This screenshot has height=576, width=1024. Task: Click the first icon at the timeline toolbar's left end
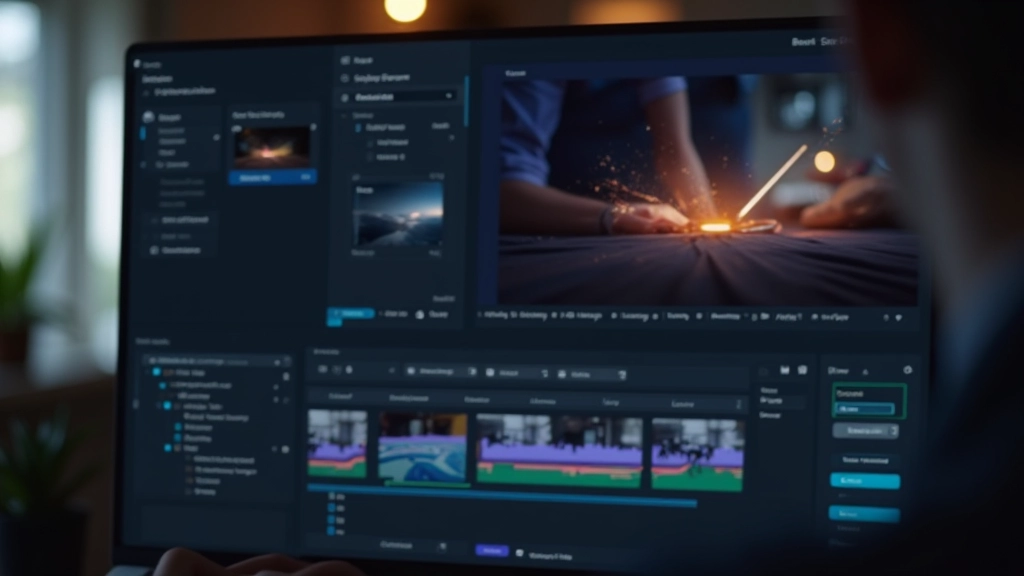pyautogui.click(x=322, y=369)
